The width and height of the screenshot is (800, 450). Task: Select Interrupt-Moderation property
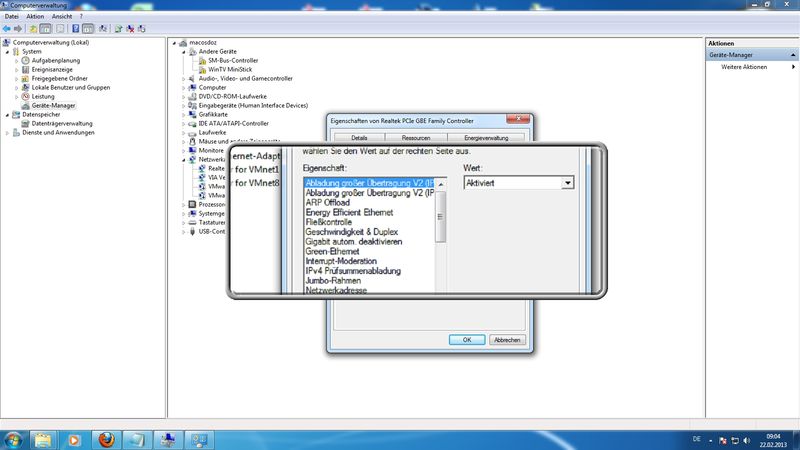coord(341,261)
